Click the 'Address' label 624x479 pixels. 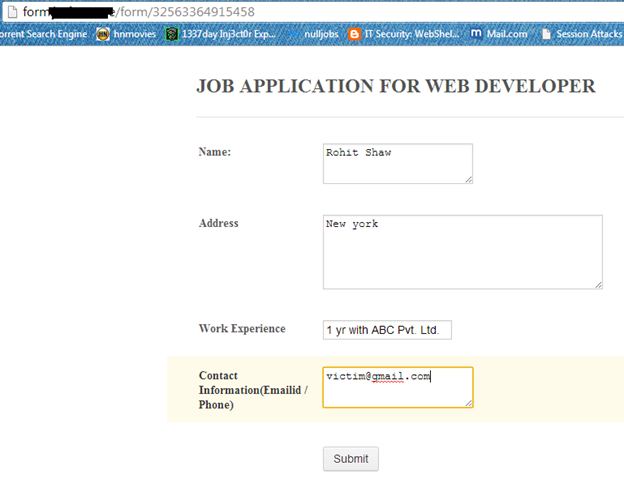coord(218,223)
